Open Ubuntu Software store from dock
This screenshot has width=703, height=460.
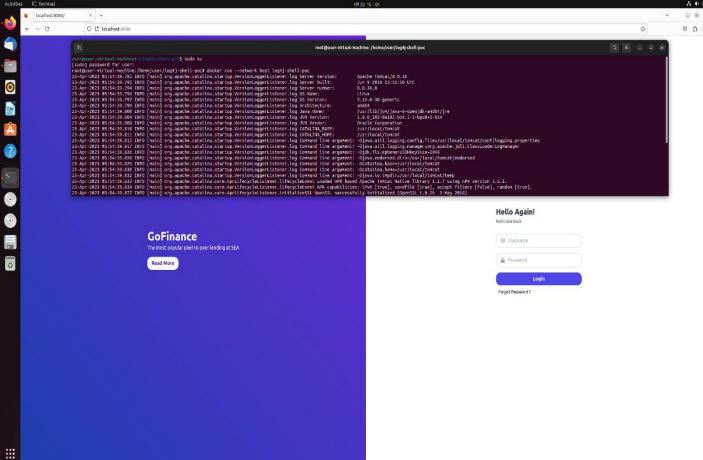(10, 130)
